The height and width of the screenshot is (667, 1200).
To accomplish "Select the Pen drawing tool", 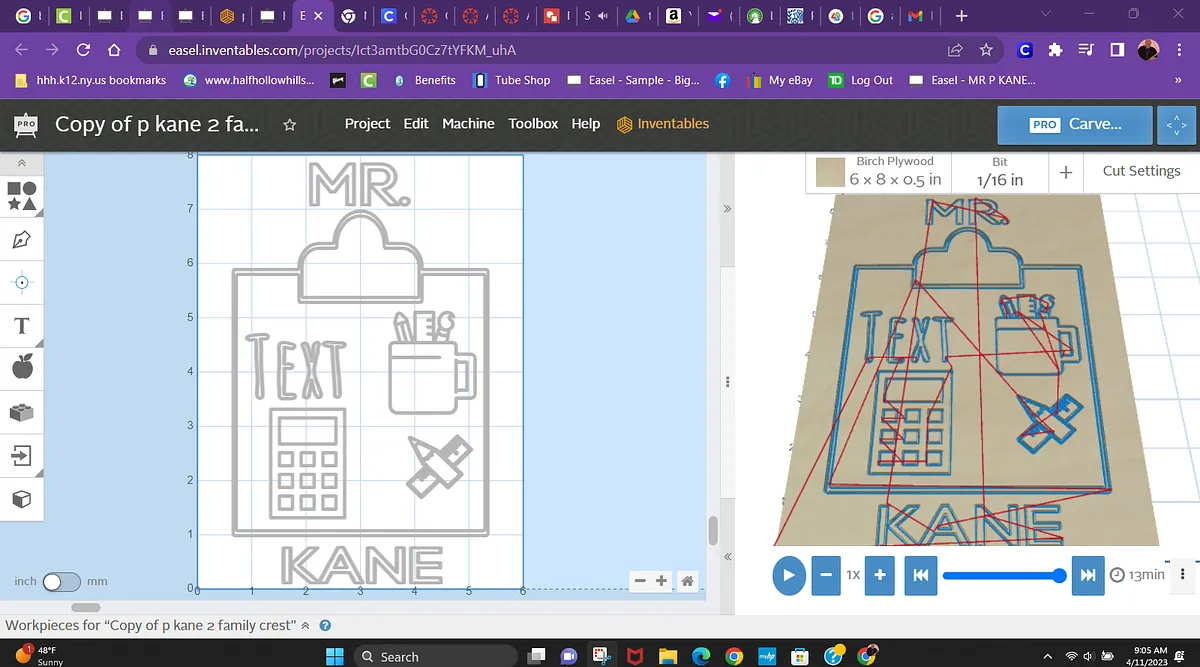I will click(x=22, y=240).
